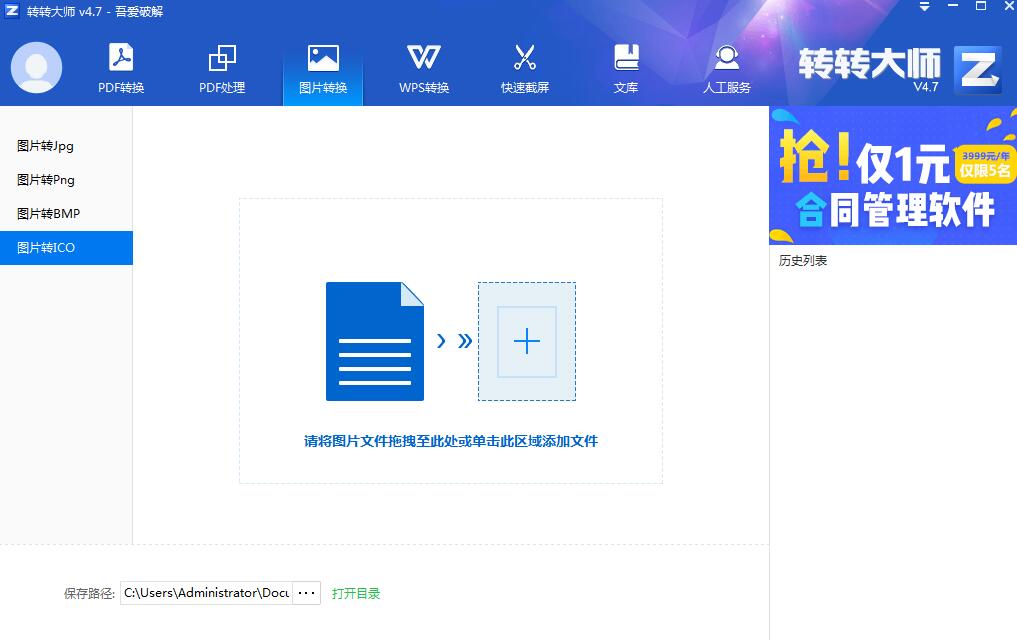The height and width of the screenshot is (640, 1017).
Task: Open the title bar dropdown menu arrow
Action: pos(925,6)
